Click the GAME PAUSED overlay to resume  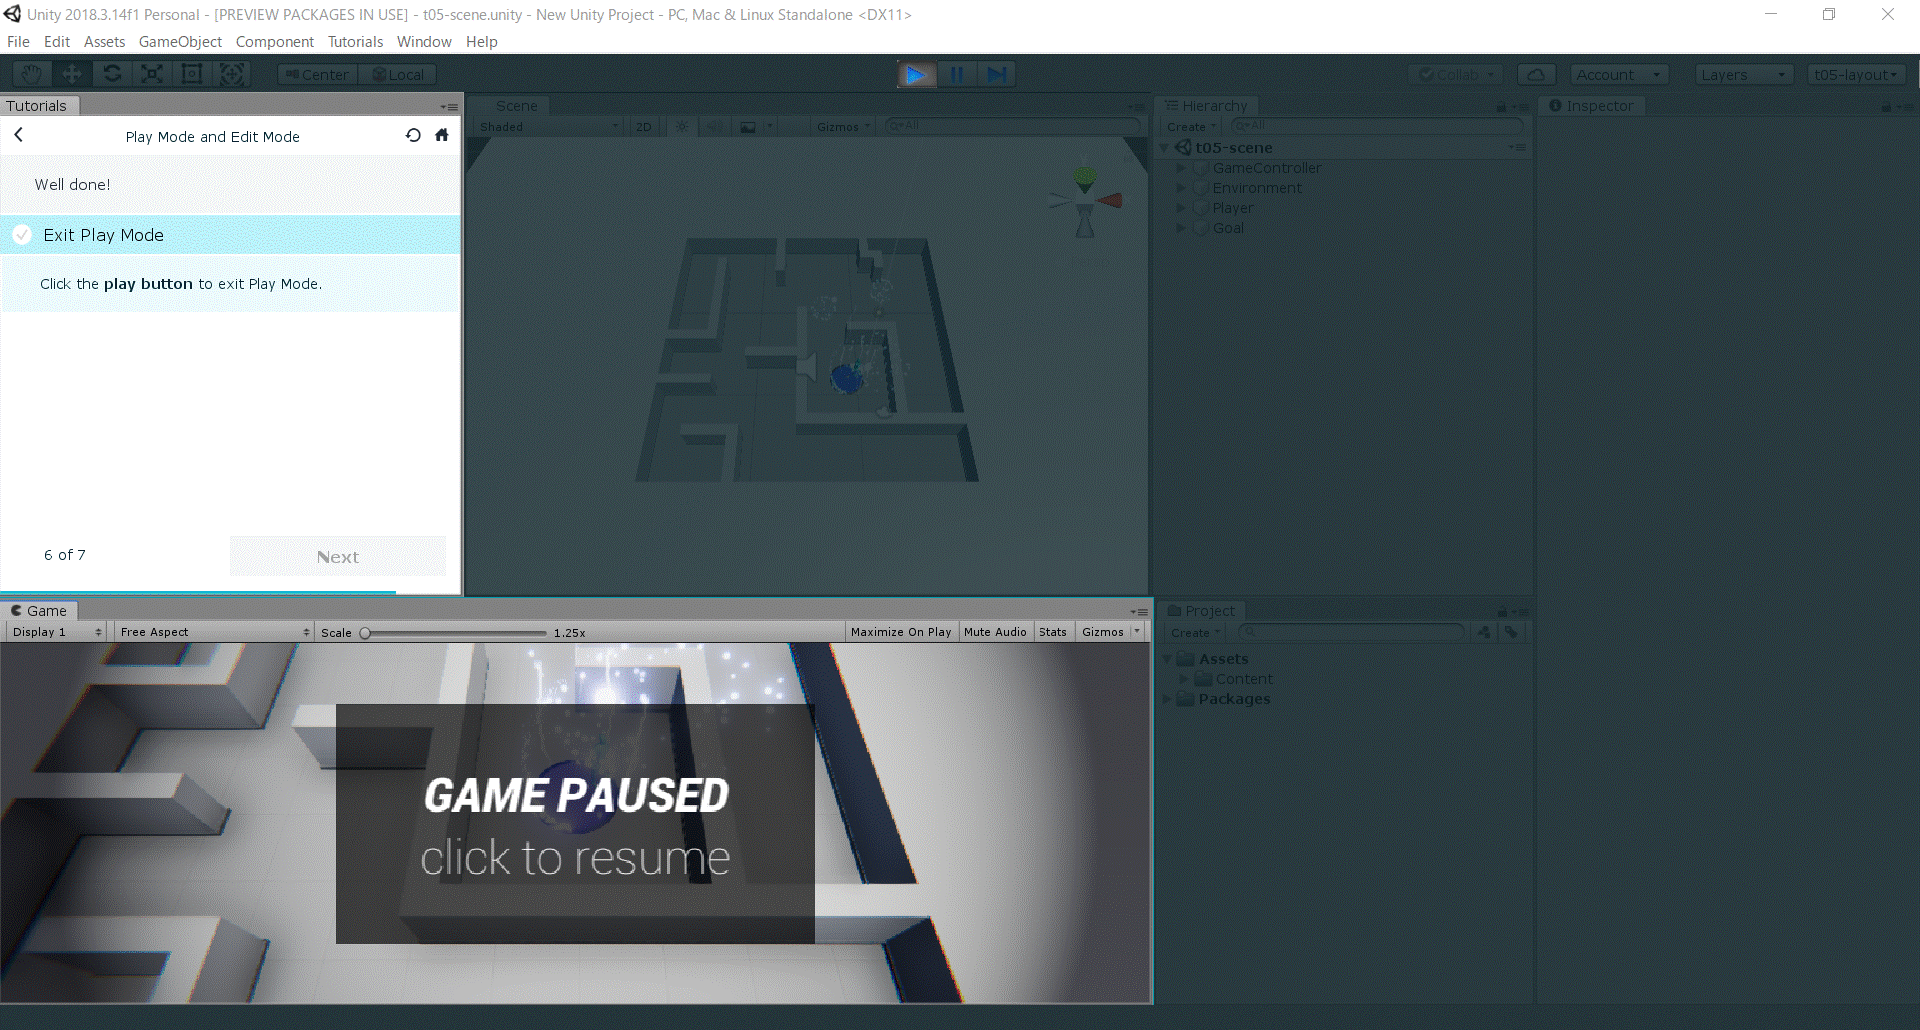click(x=575, y=824)
